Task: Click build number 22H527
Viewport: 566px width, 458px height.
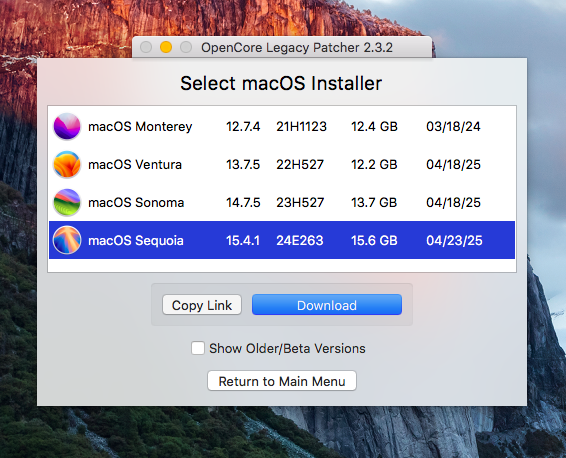Action: tap(300, 165)
